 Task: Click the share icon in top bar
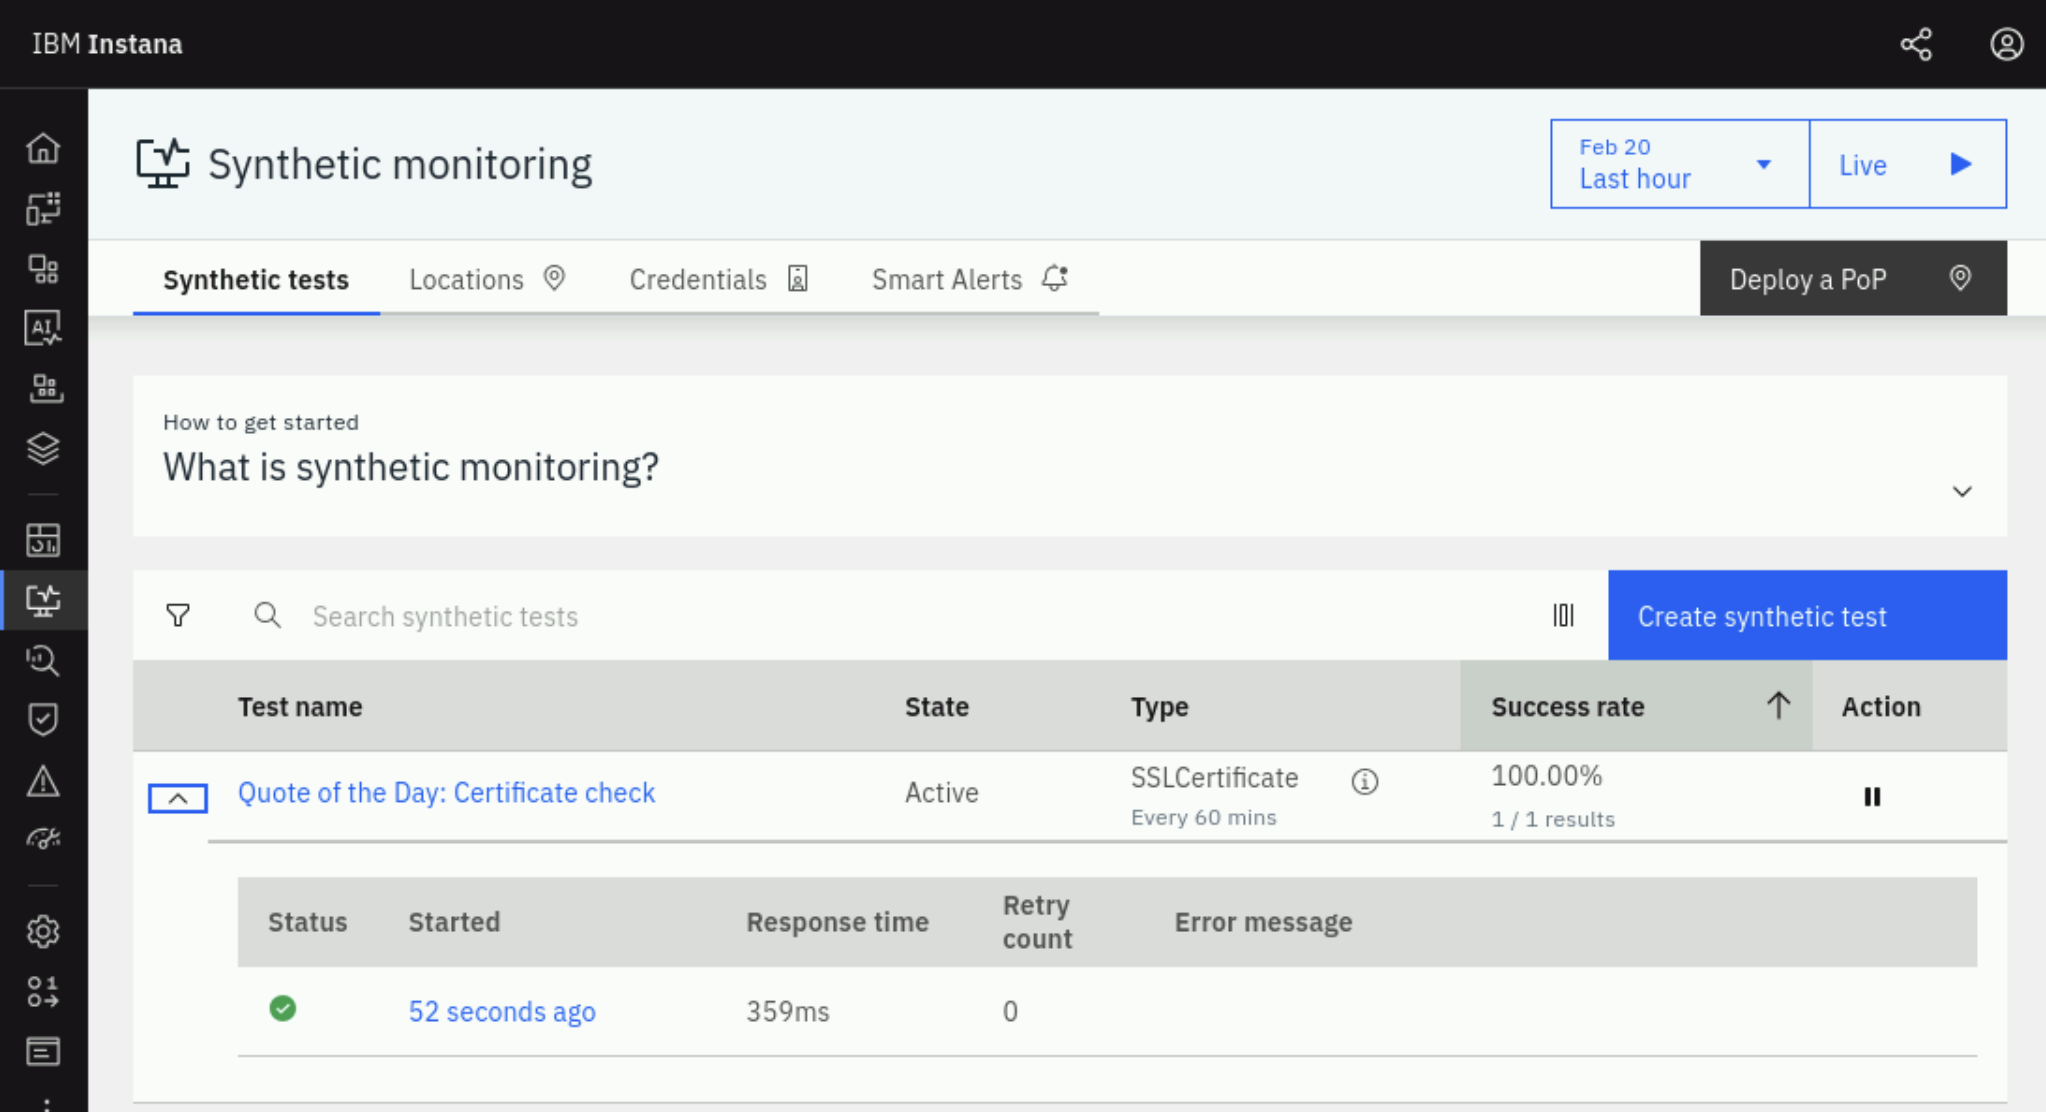coord(1916,44)
